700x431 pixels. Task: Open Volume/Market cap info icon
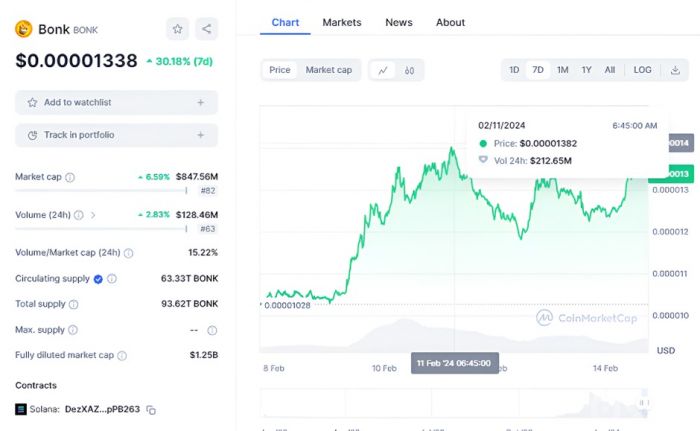129,253
